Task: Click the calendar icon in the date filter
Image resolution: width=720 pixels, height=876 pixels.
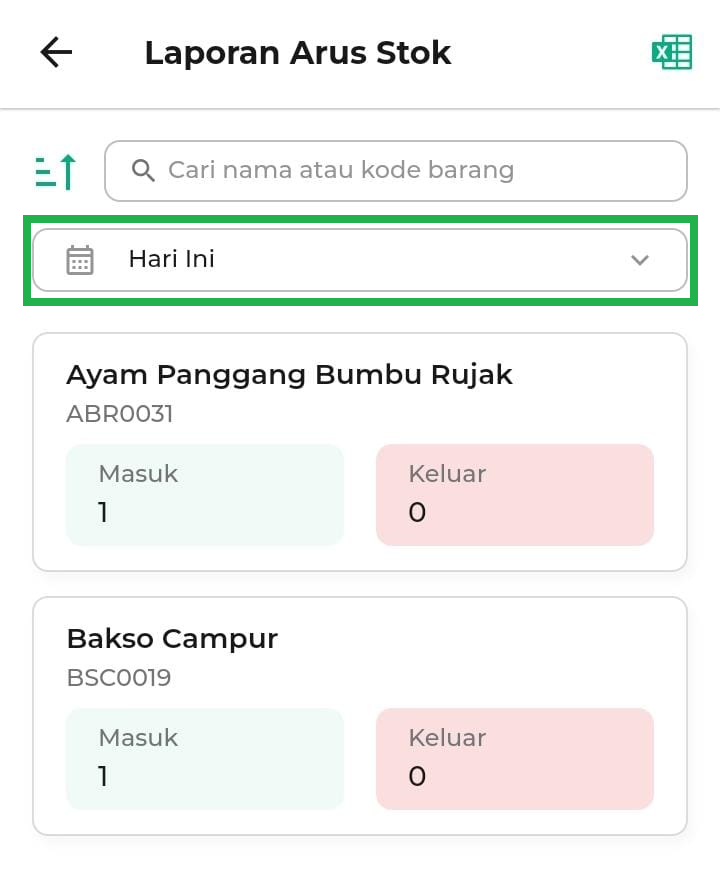Action: click(80, 260)
